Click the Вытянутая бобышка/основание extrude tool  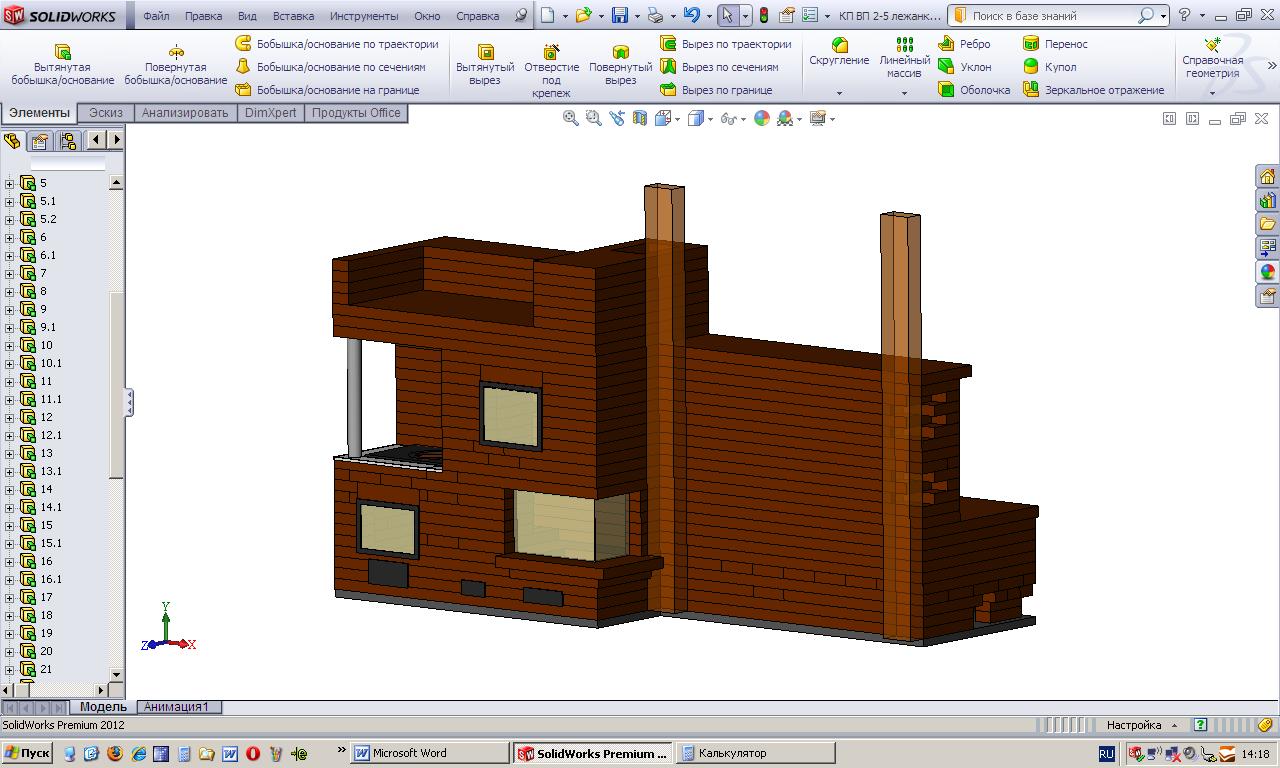(x=62, y=64)
